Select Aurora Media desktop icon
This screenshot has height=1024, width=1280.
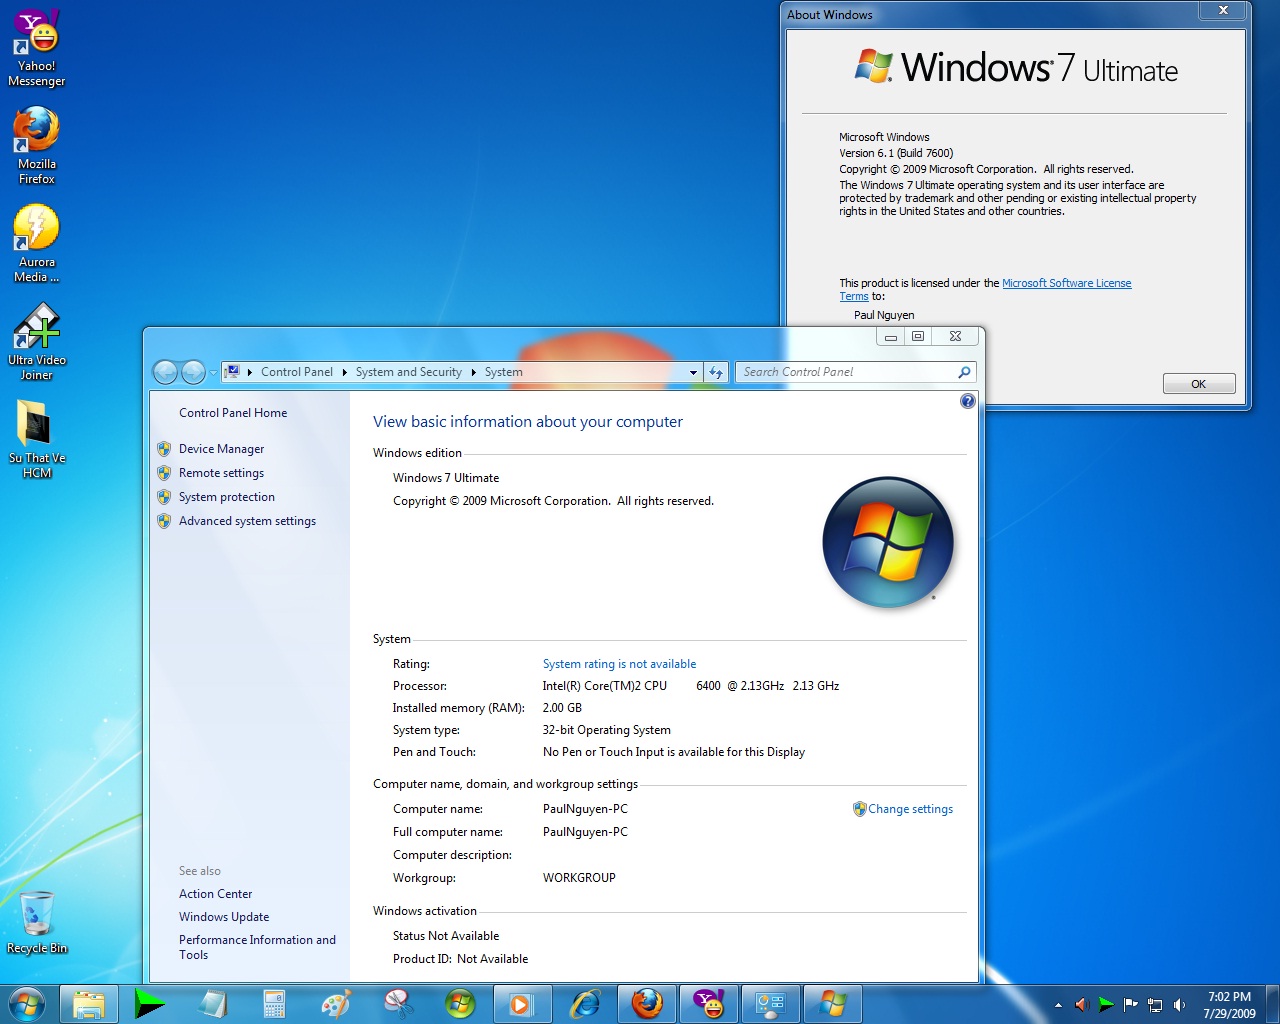(37, 244)
